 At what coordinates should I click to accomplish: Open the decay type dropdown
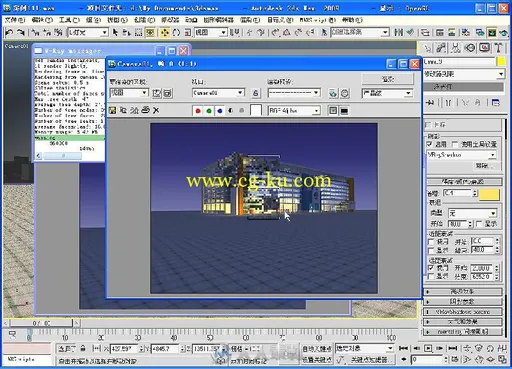(x=473, y=213)
